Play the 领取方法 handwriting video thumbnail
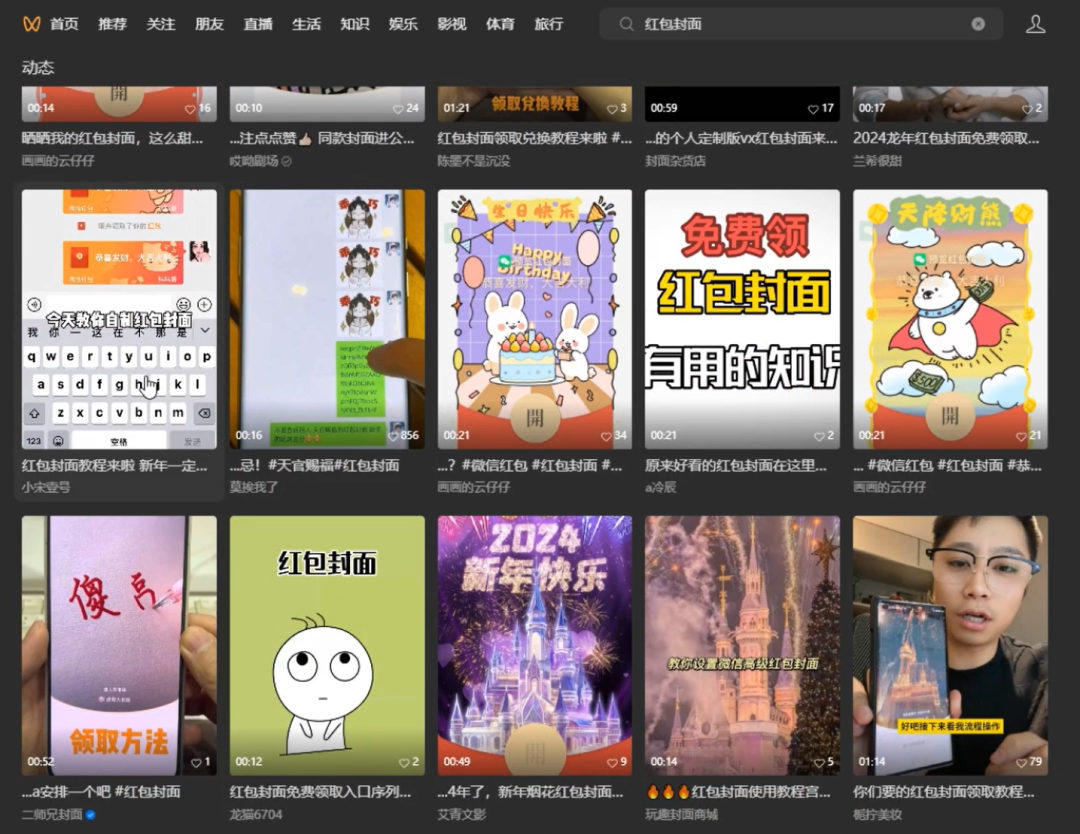 [119, 646]
